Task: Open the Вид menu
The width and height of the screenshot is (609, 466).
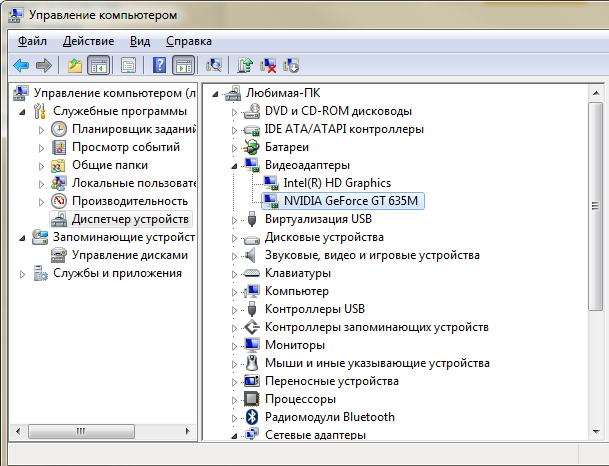Action: click(140, 41)
